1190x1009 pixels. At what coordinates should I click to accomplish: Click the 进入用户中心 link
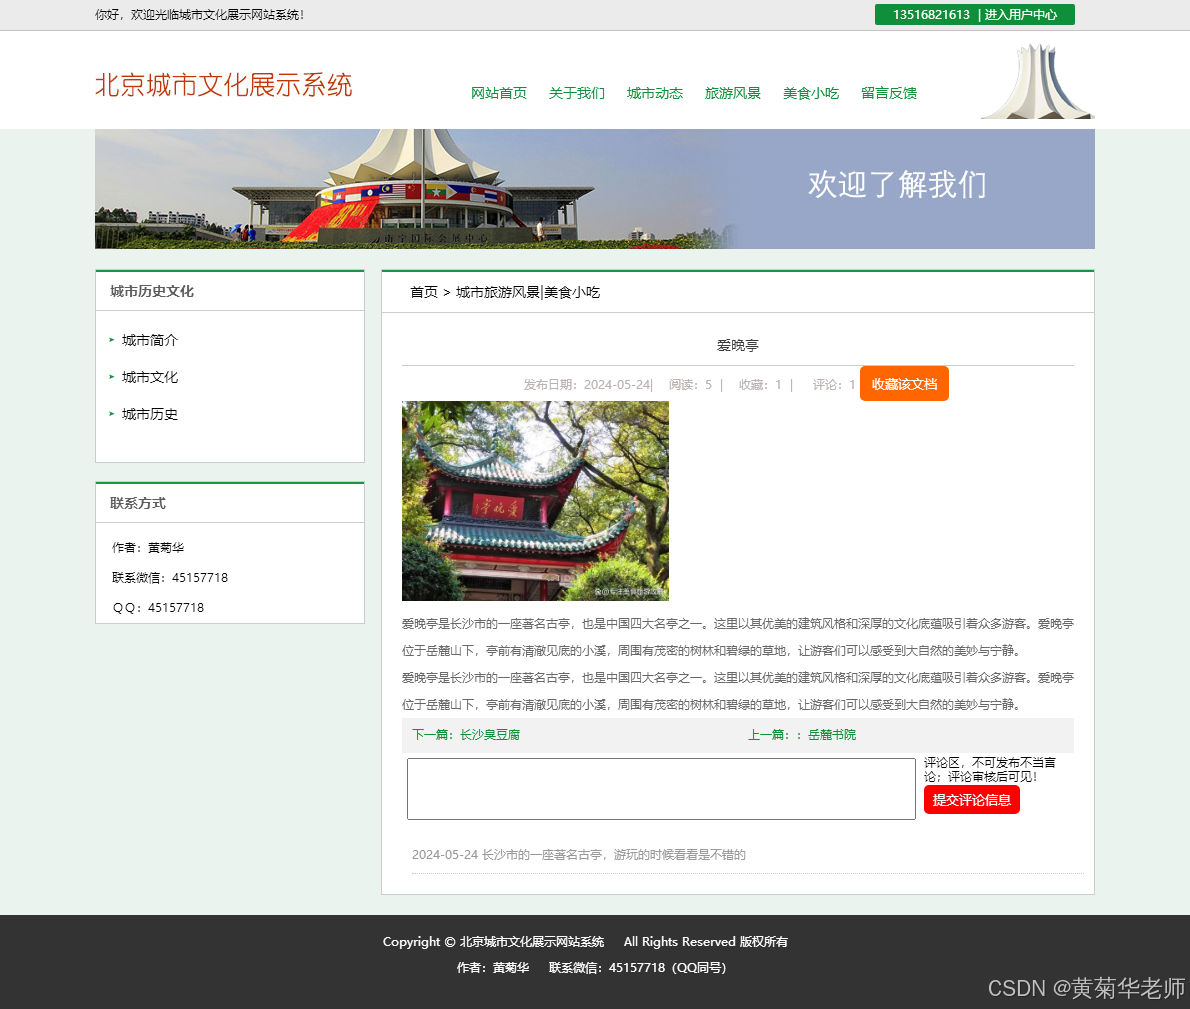tap(1021, 14)
